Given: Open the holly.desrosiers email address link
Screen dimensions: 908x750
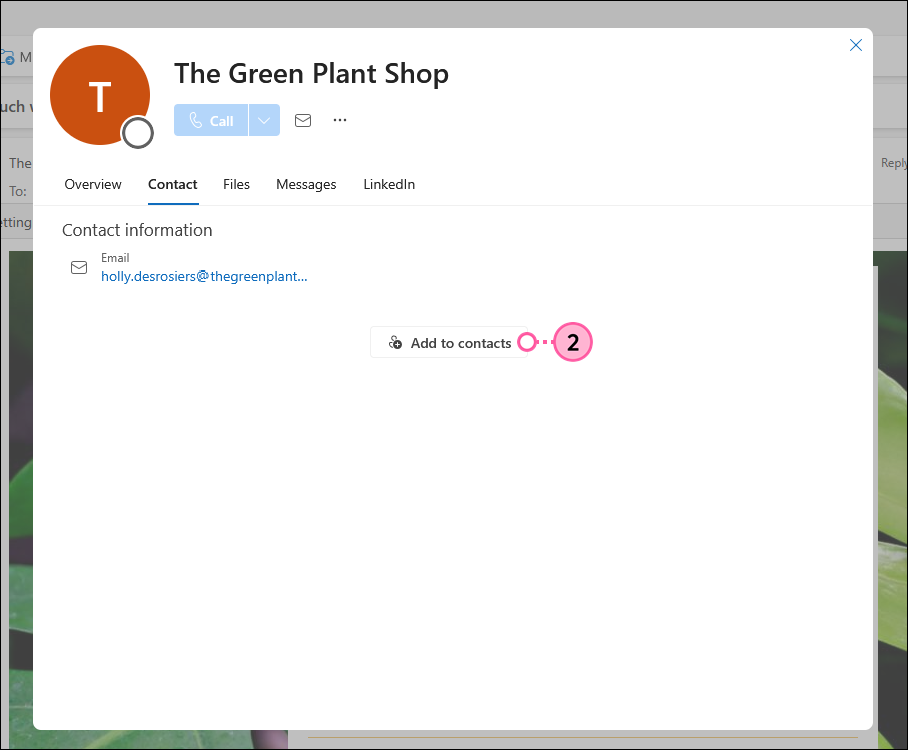Looking at the screenshot, I should (x=204, y=277).
